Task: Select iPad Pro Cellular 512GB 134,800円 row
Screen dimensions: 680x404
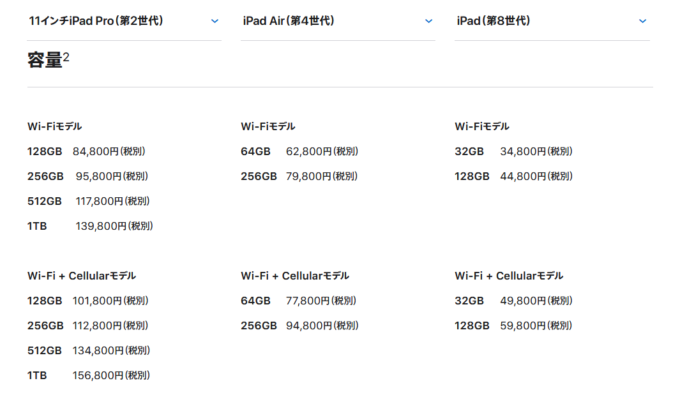Action: pyautogui.click(x=88, y=350)
